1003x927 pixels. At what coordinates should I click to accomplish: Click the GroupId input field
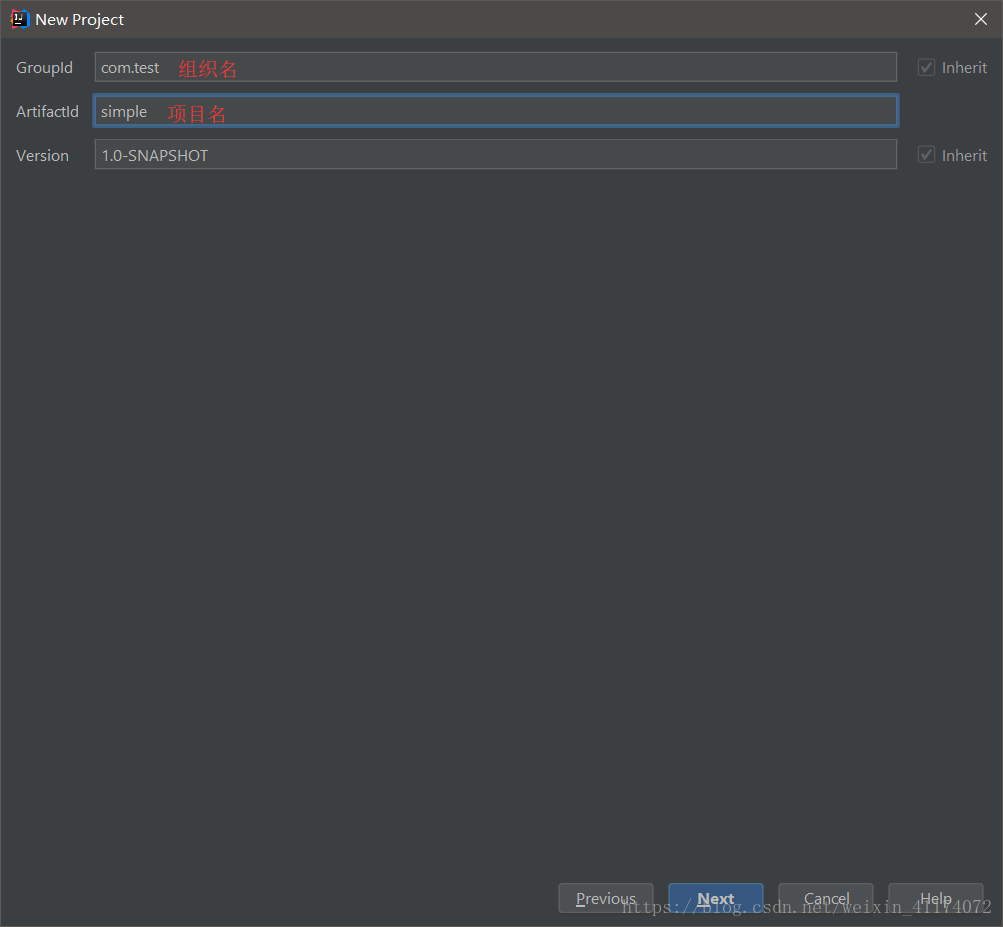coord(496,67)
